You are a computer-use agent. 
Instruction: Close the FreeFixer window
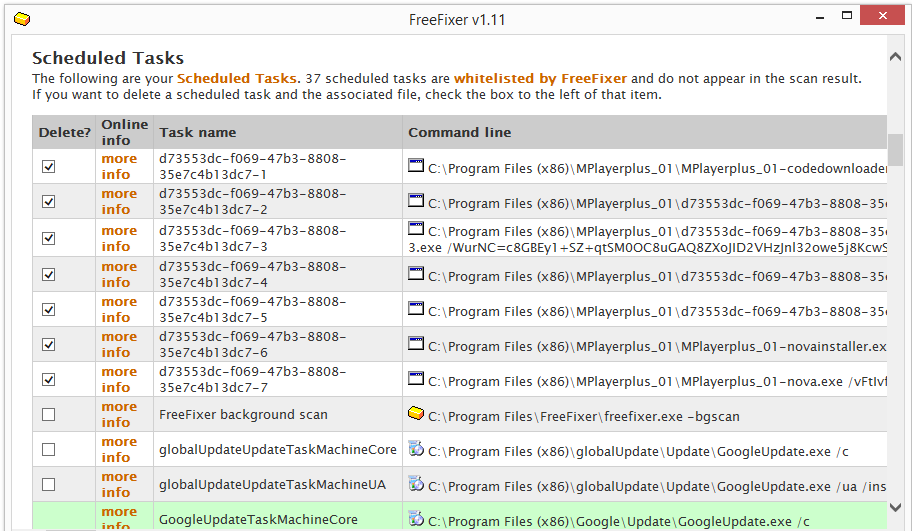pos(882,16)
